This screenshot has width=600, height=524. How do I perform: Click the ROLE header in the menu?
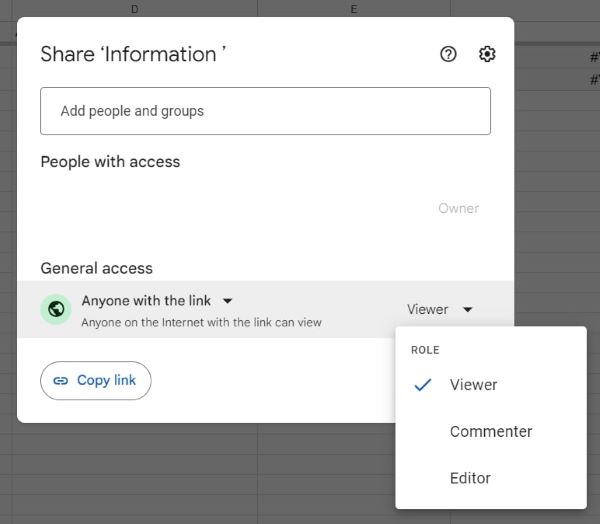point(425,350)
